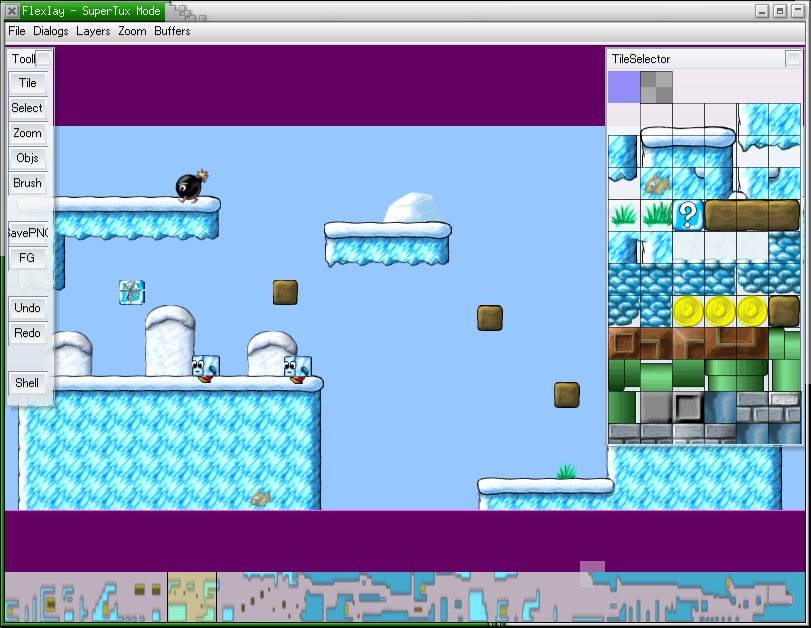Viewport: 811px width, 628px height.
Task: Click the grass tuft on lower ledge
Action: [x=566, y=472]
